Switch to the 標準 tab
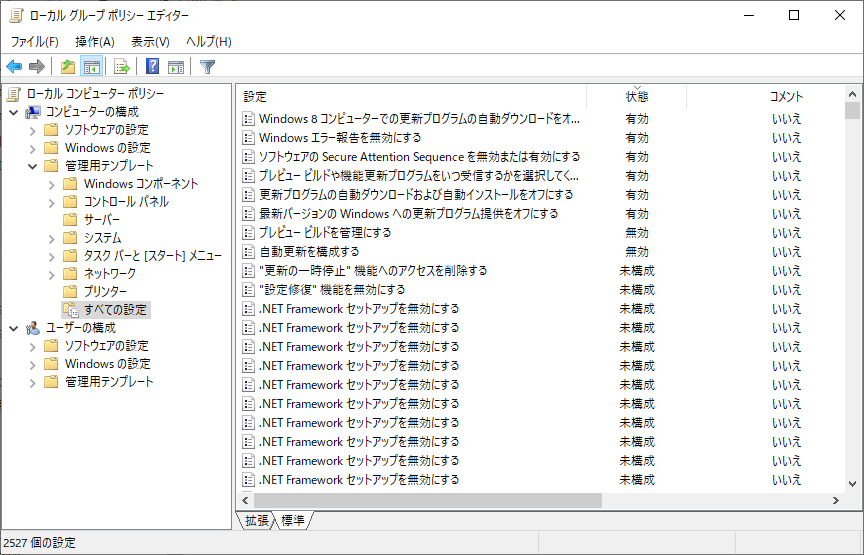864x555 pixels. [x=293, y=520]
